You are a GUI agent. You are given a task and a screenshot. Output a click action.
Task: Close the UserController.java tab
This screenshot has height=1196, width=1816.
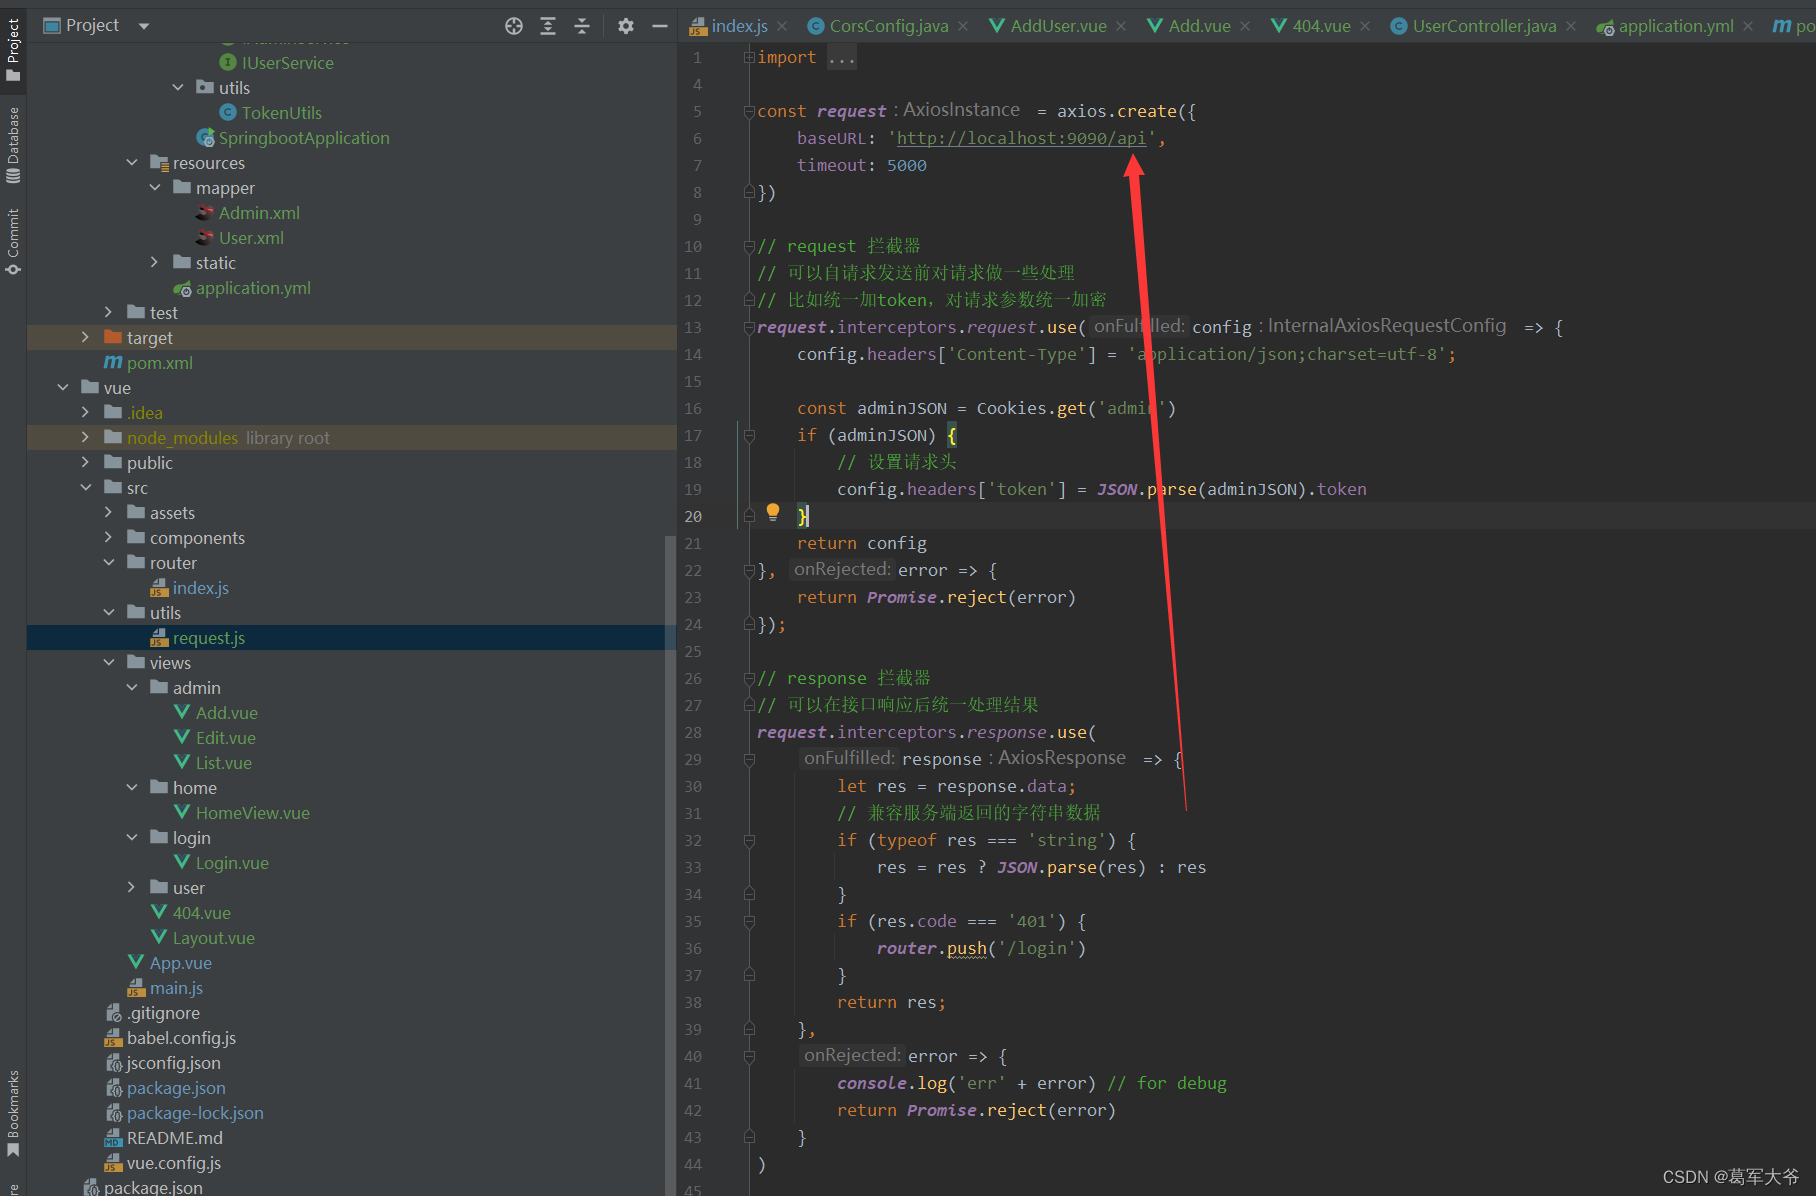pyautogui.click(x=1571, y=26)
